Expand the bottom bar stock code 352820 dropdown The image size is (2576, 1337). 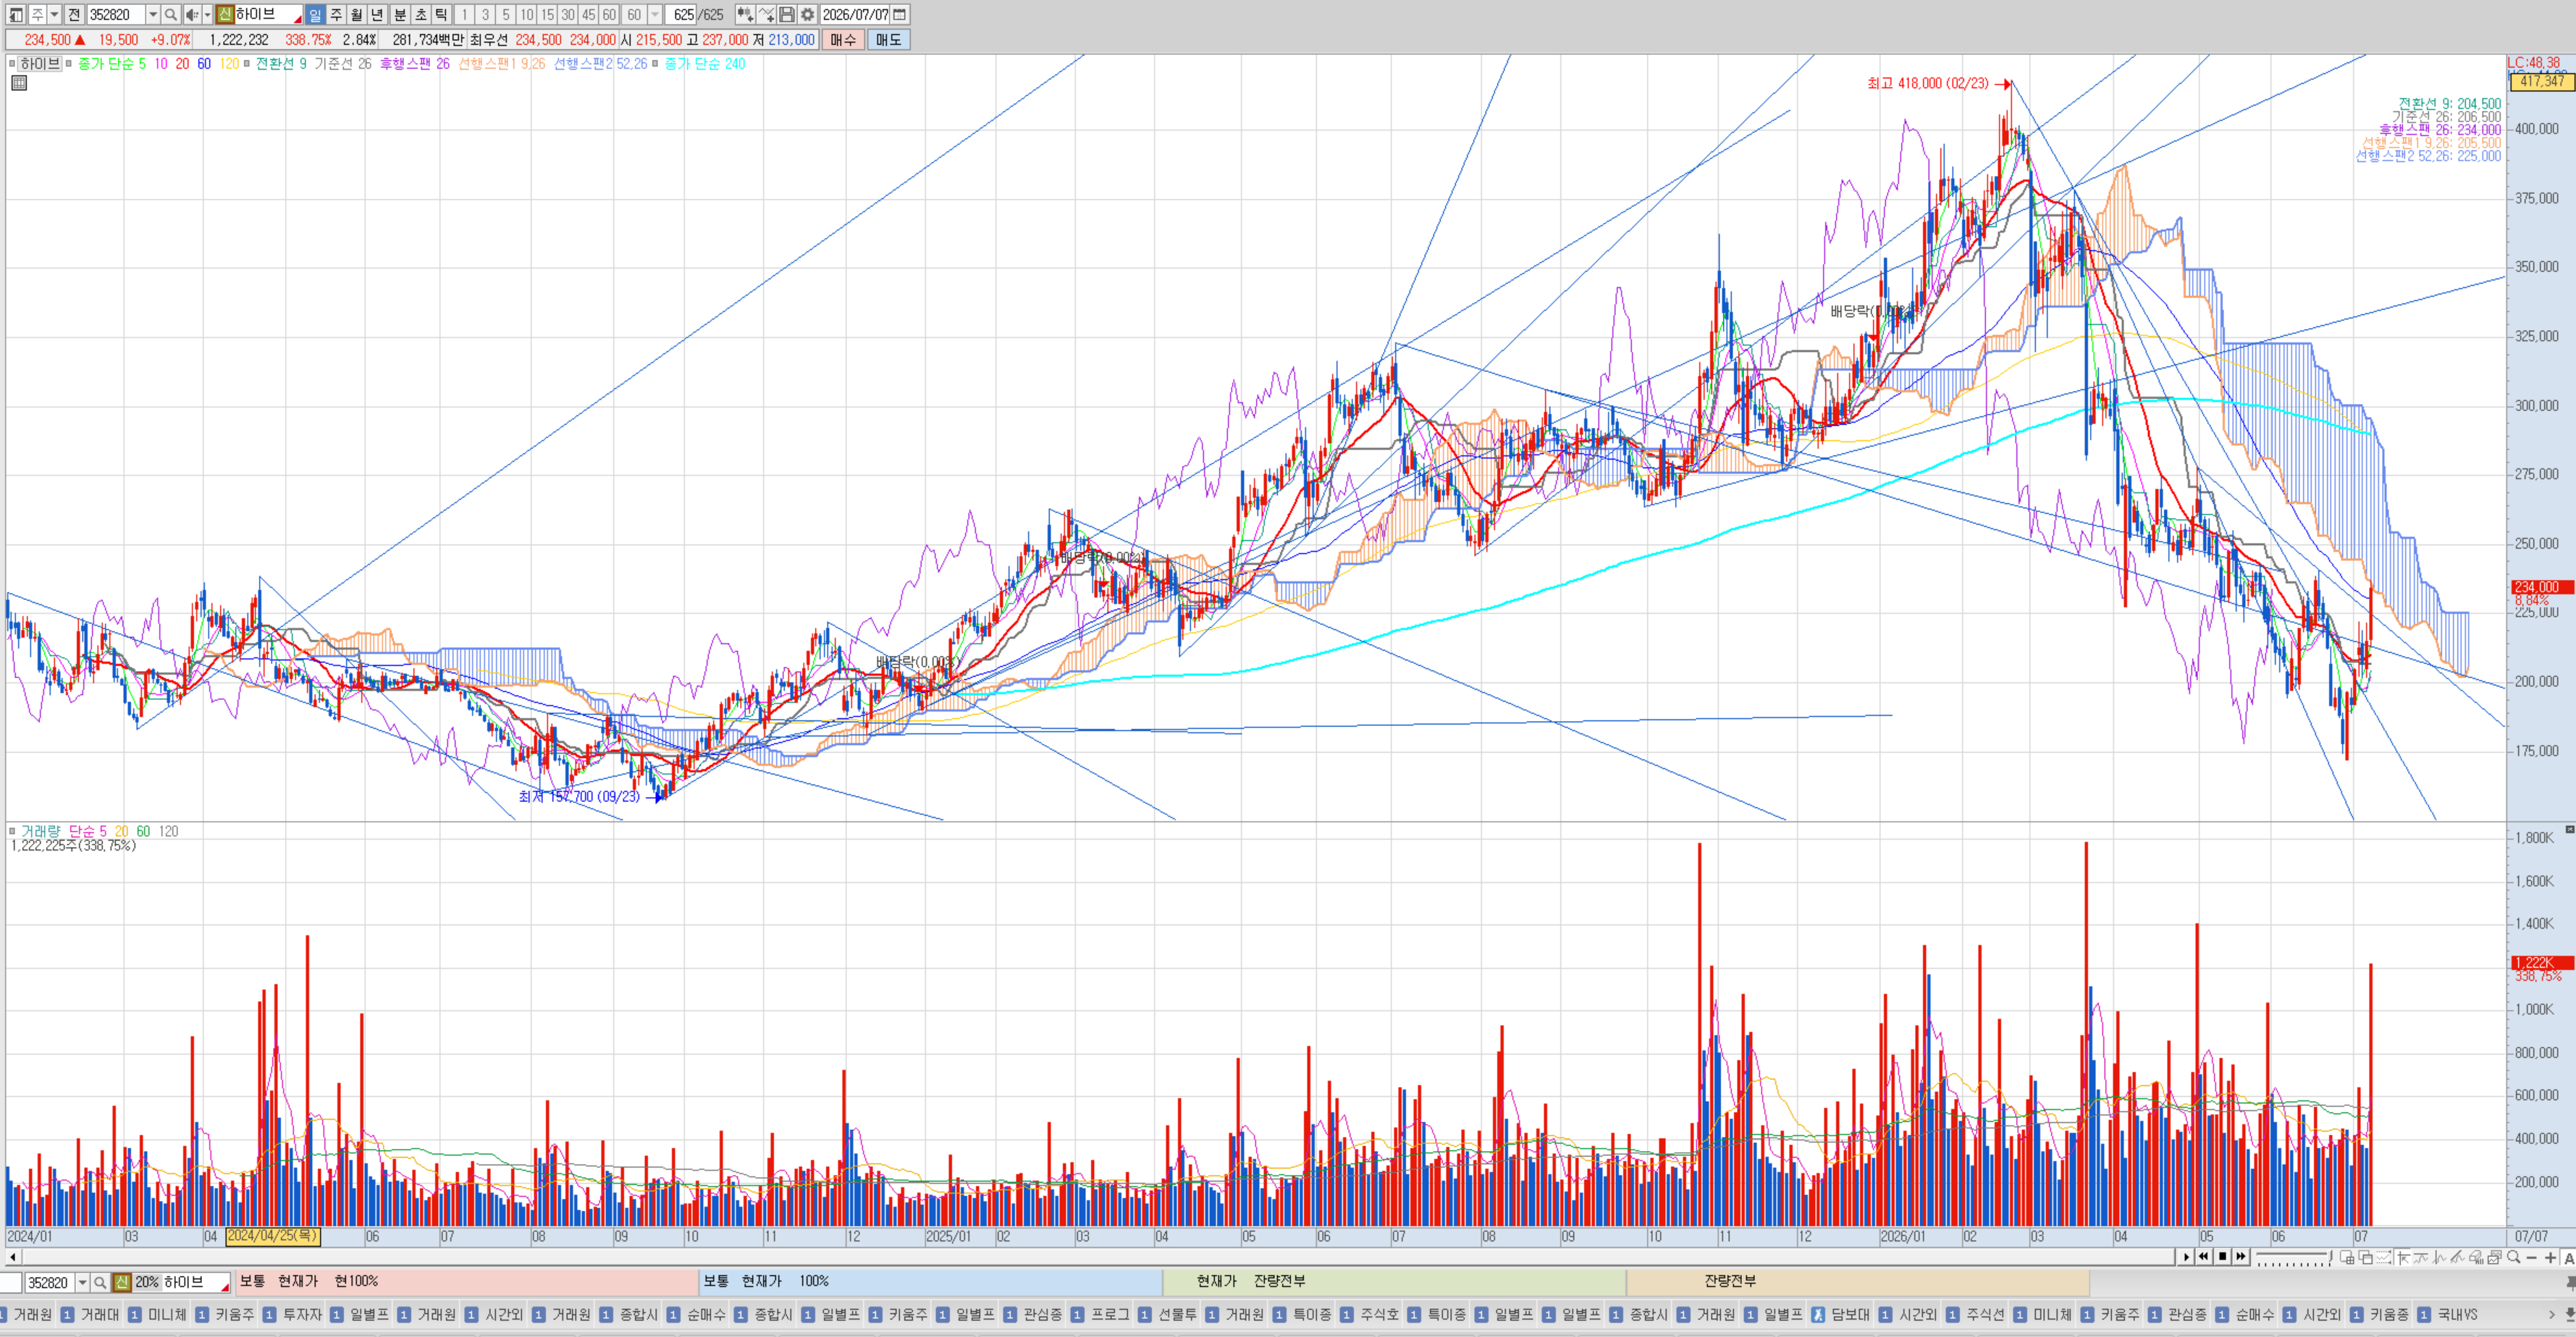[83, 1283]
